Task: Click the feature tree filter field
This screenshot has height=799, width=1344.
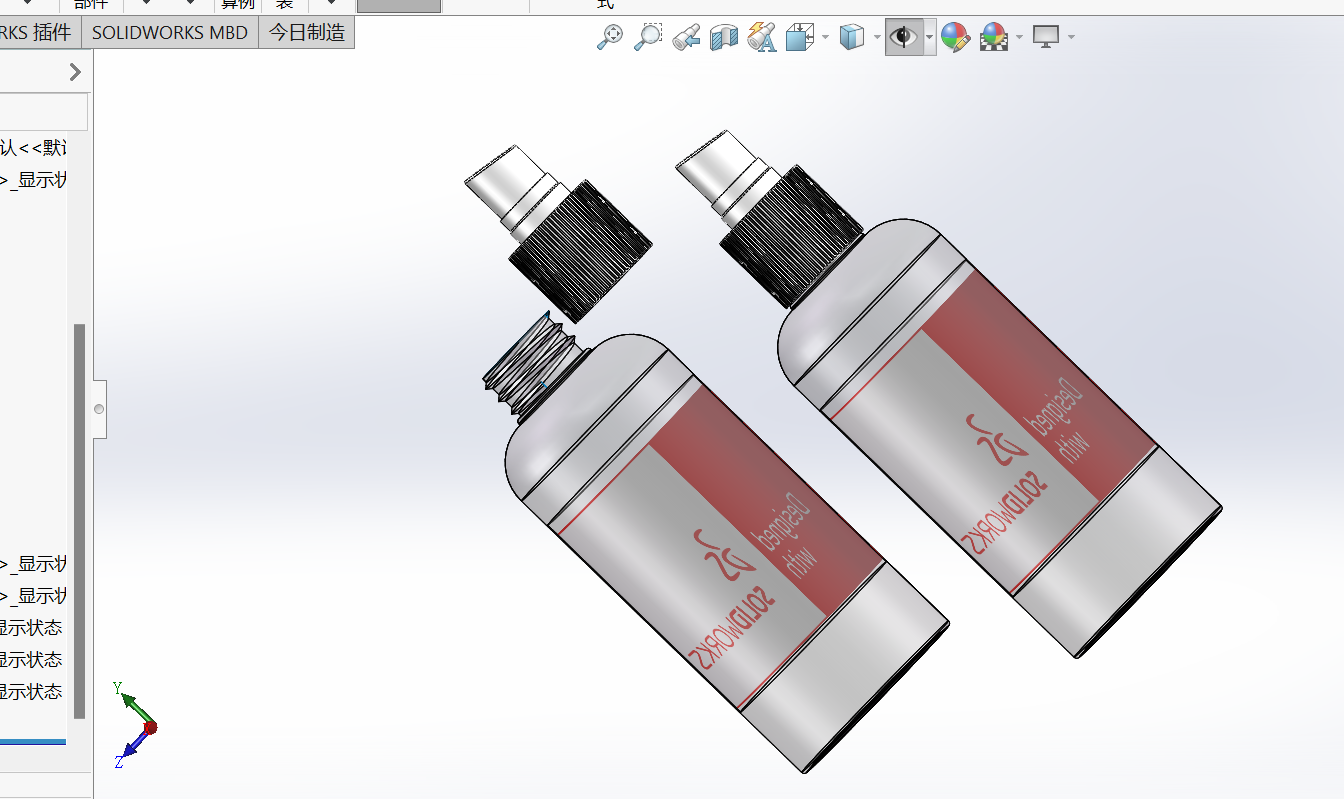Action: click(x=44, y=112)
